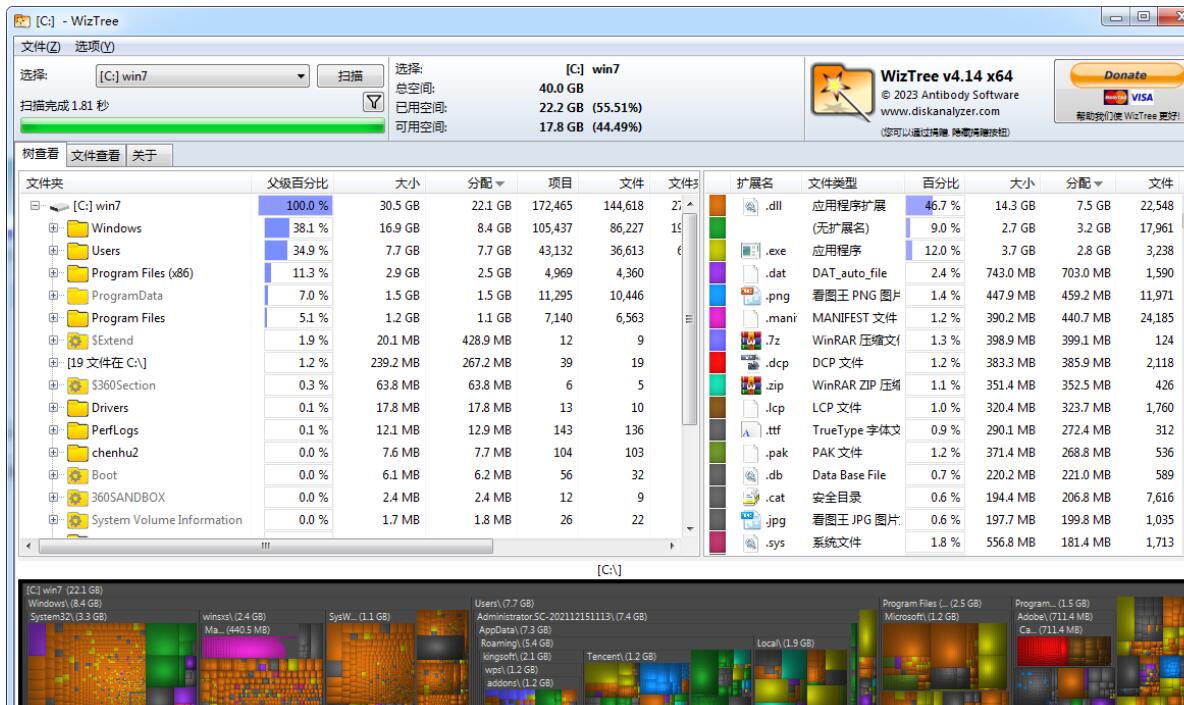Click the .7z WinRAR archive icon
The width and height of the screenshot is (1184, 705).
pyautogui.click(x=751, y=340)
